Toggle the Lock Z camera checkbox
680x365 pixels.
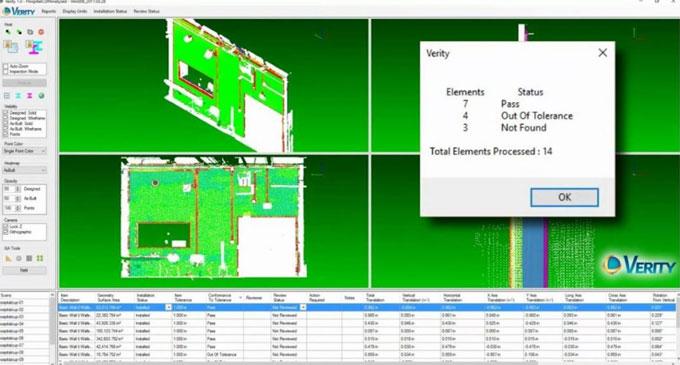pos(6,227)
